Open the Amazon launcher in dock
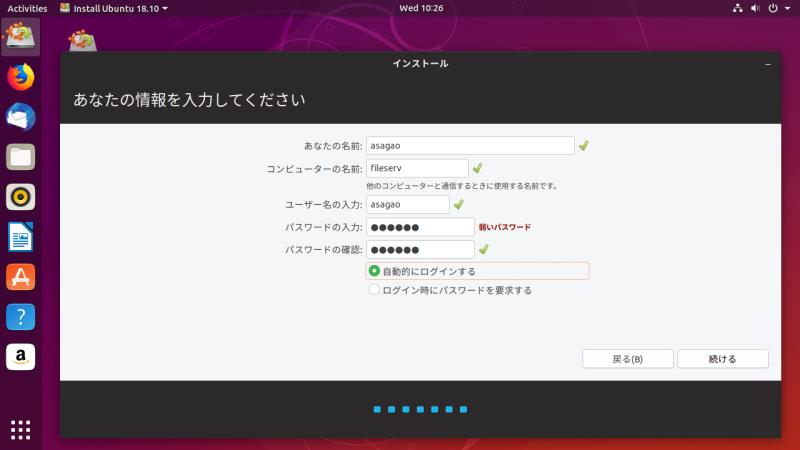800x450 pixels. click(x=20, y=356)
